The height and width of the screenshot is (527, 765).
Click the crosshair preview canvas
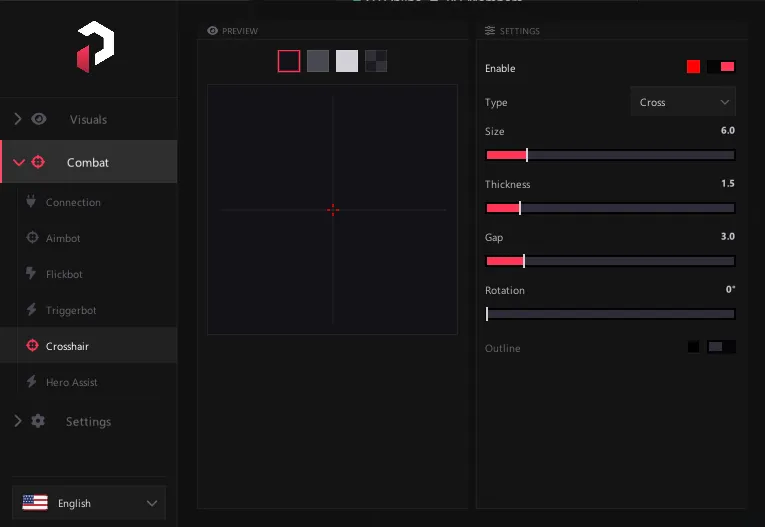[x=332, y=209]
